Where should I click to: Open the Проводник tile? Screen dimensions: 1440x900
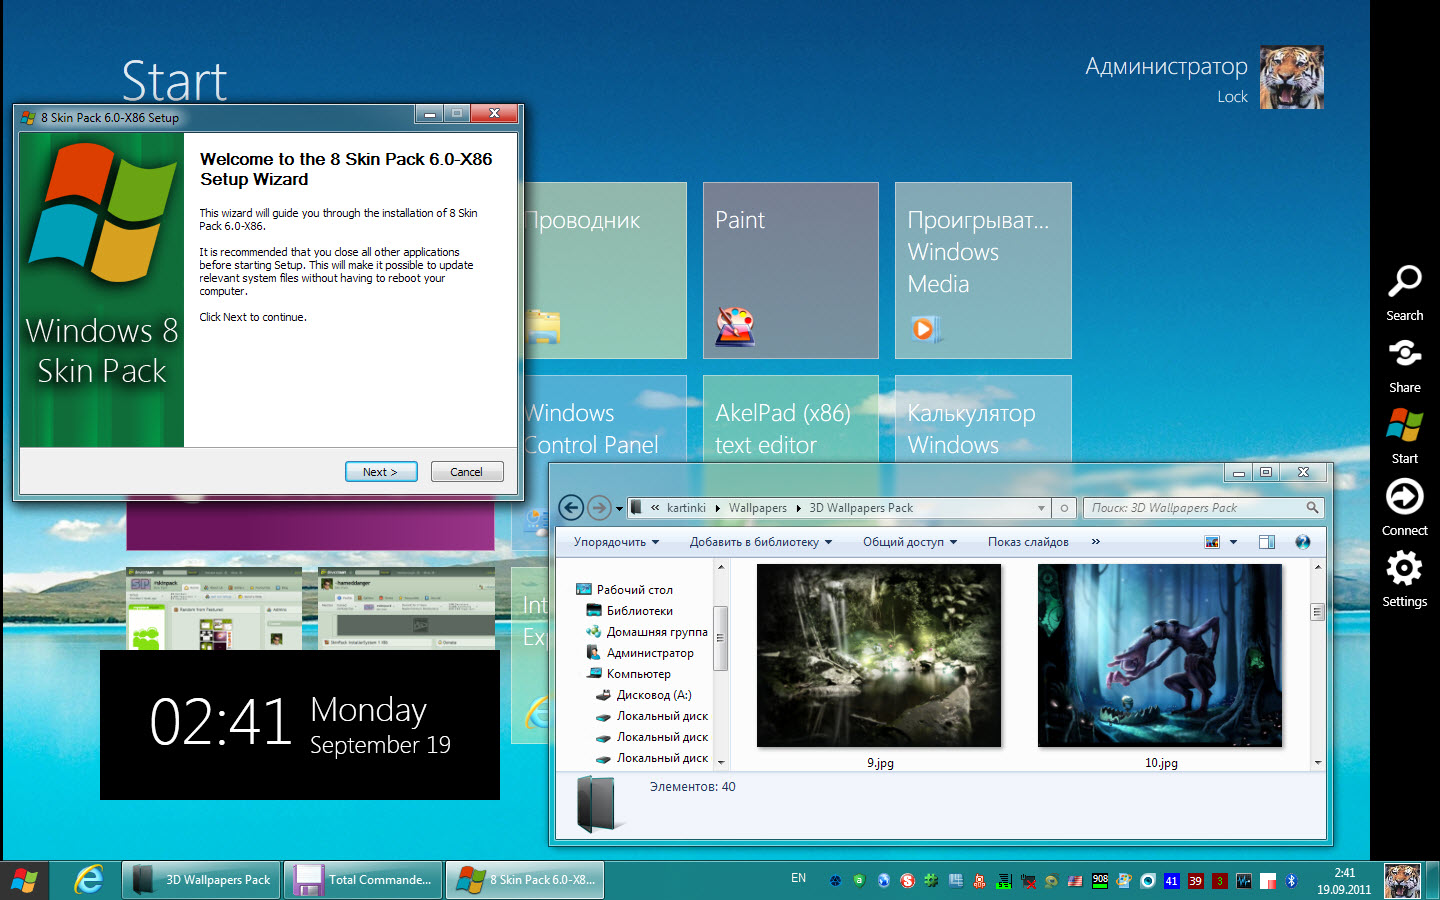(x=605, y=270)
